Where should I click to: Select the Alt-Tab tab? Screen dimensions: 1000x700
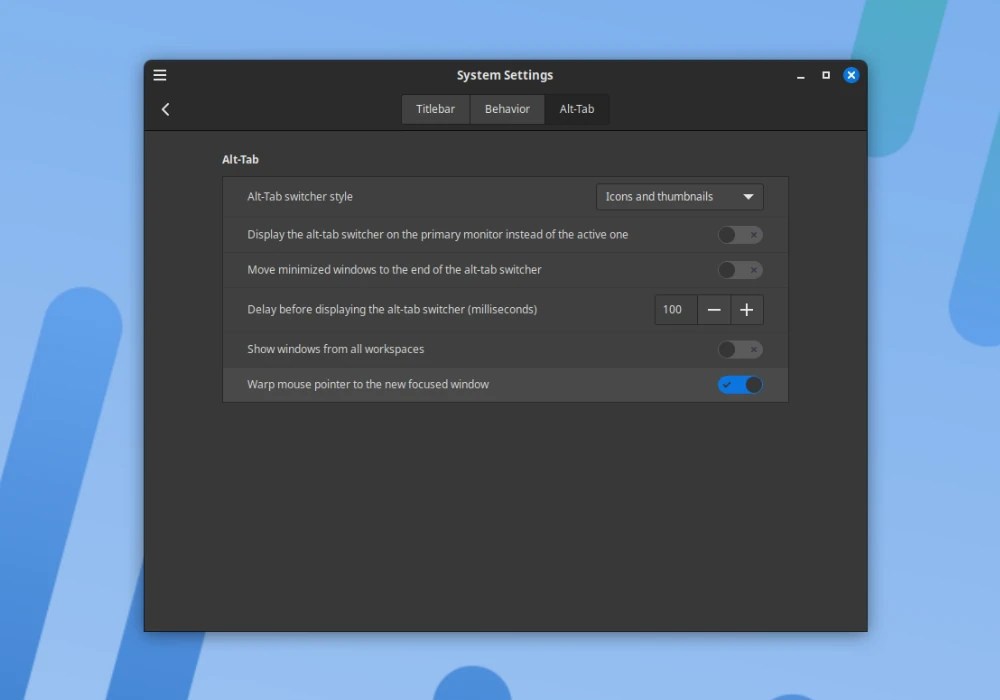click(x=577, y=109)
